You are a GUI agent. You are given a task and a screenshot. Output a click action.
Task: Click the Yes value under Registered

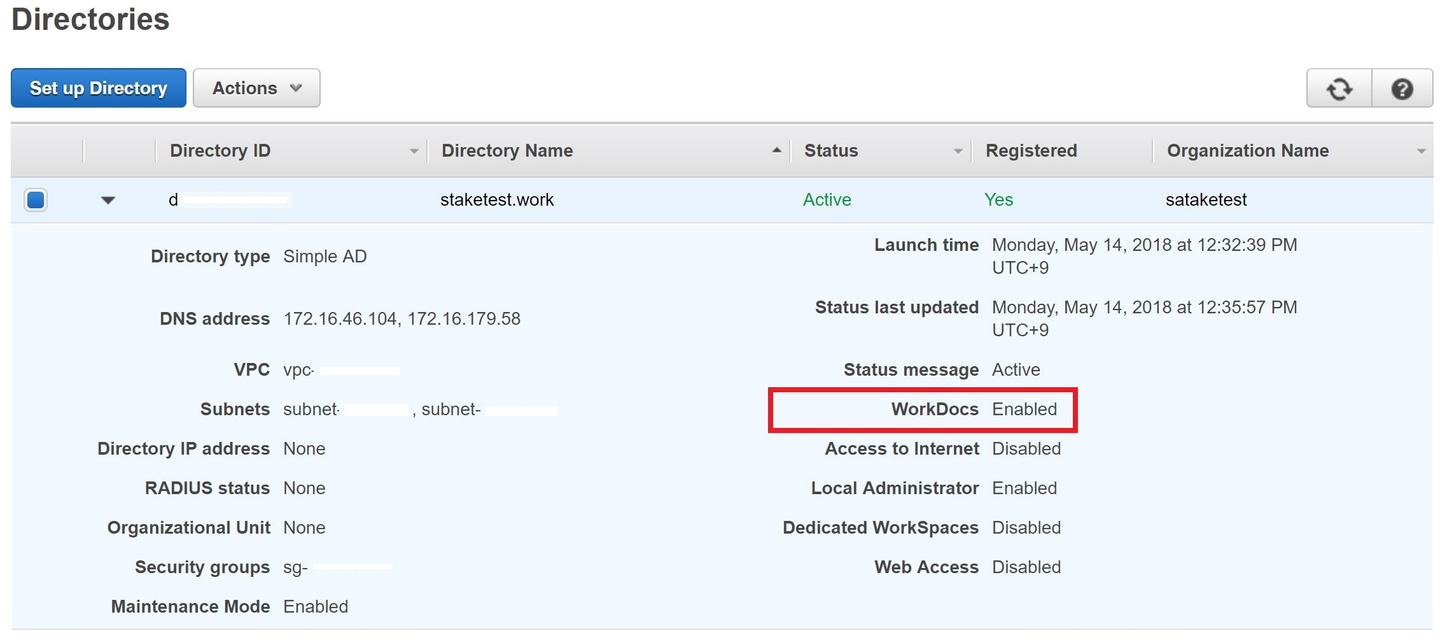coord(998,200)
